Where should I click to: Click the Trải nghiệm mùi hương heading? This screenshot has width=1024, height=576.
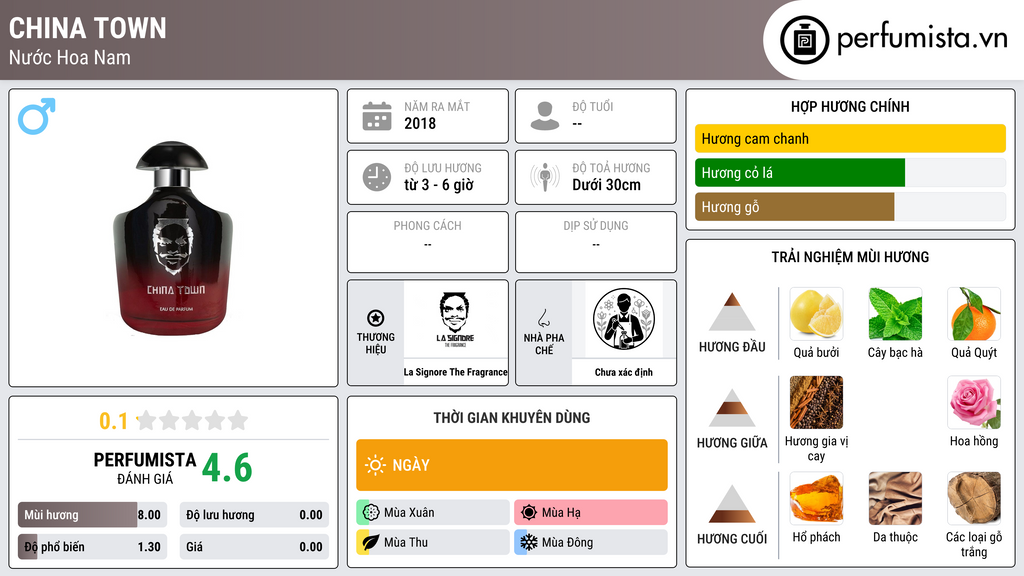click(850, 257)
